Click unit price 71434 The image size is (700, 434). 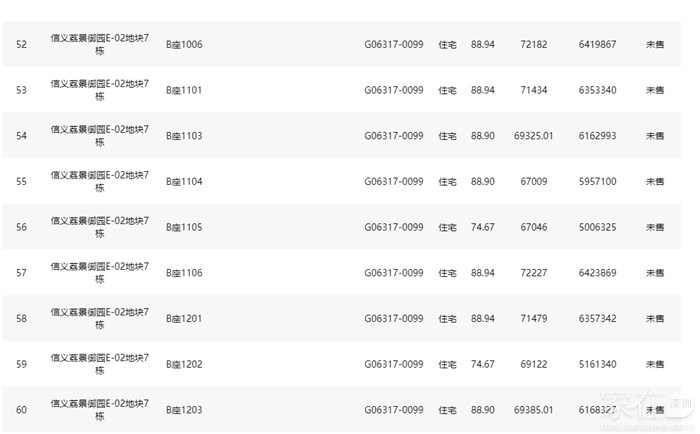coord(533,90)
